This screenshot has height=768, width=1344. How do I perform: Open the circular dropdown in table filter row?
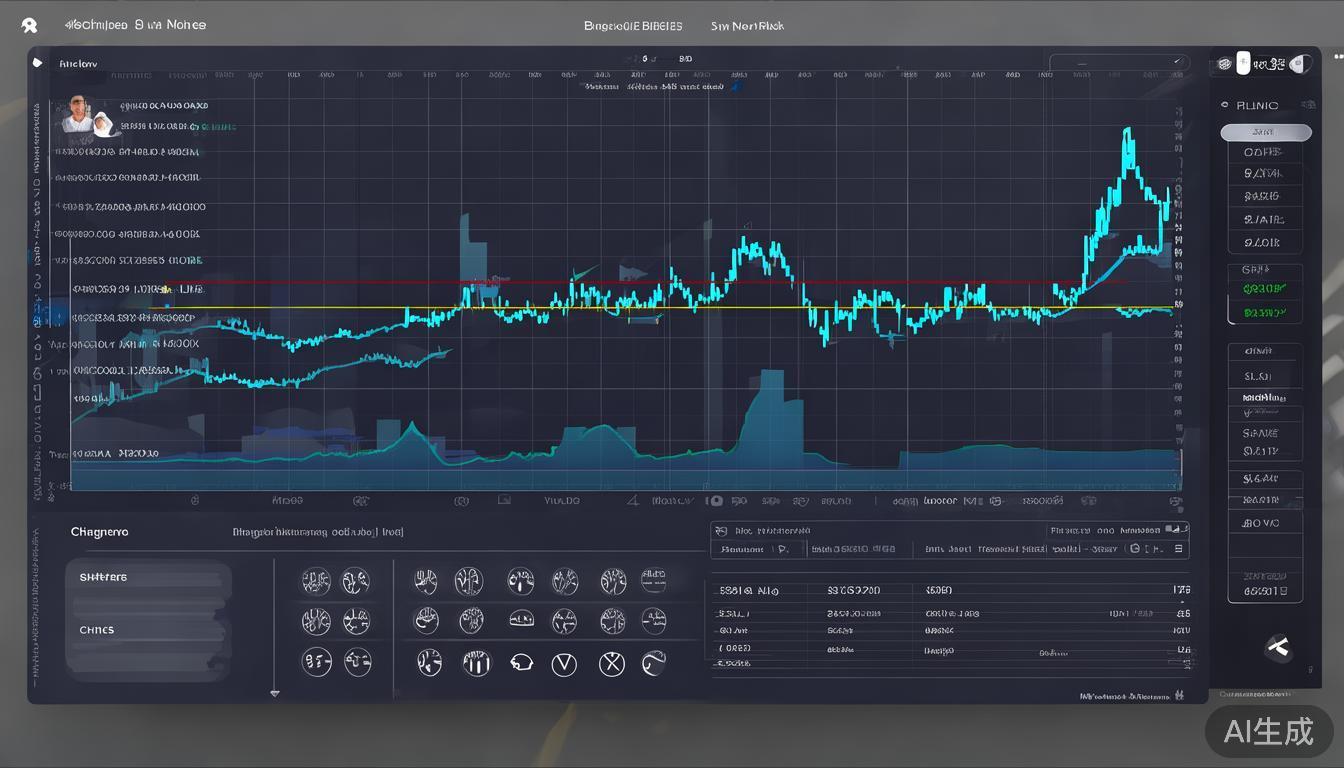[1134, 549]
